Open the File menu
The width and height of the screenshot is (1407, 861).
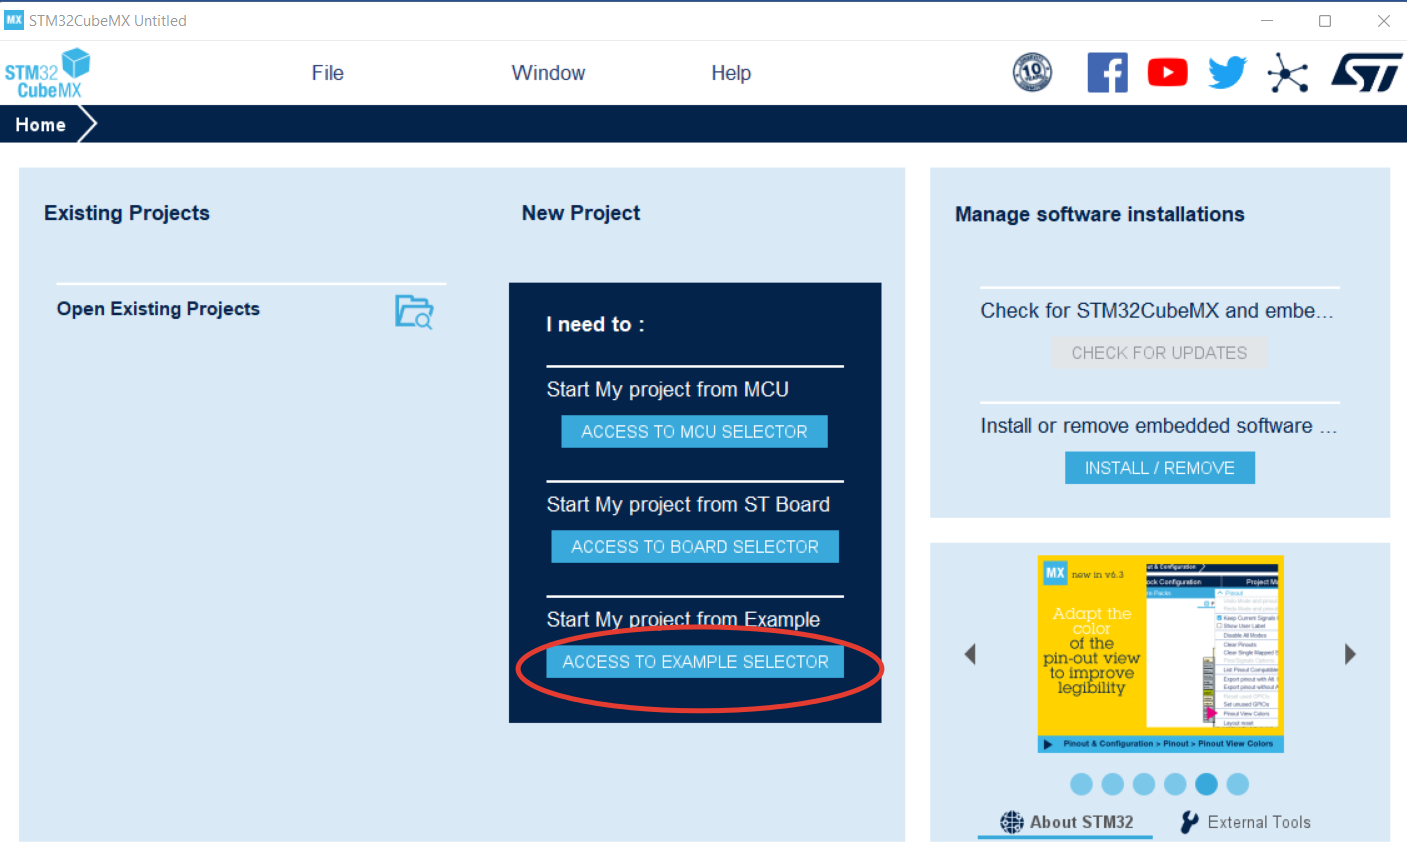[327, 73]
